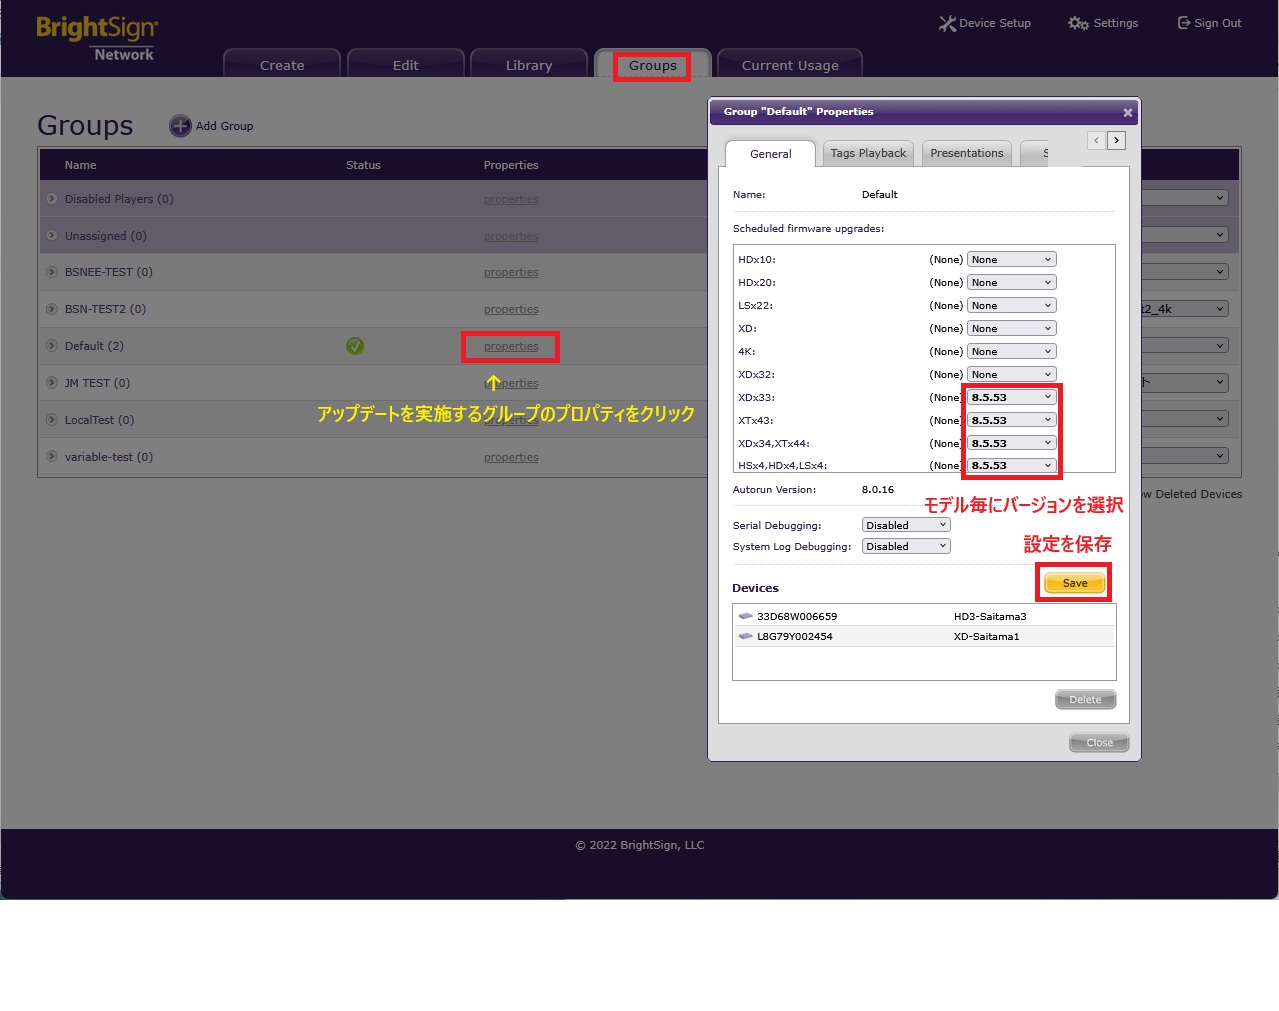Click device icon for L8G79Y002454

point(745,636)
